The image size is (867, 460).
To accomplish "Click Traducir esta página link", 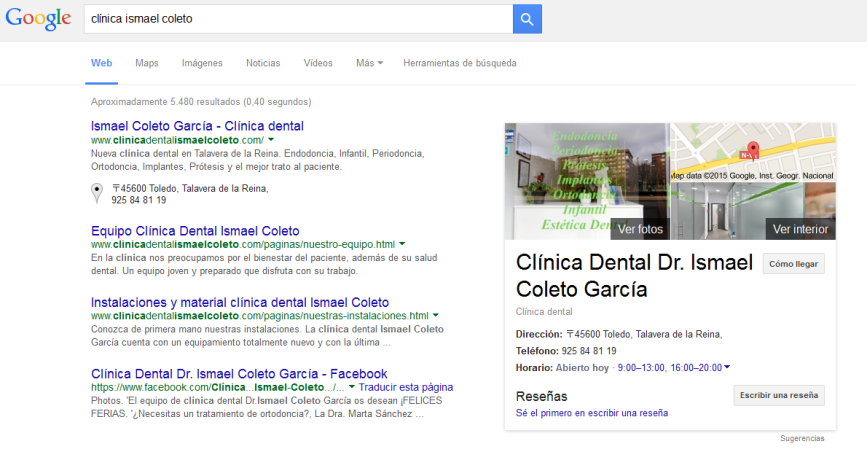I will point(406,387).
